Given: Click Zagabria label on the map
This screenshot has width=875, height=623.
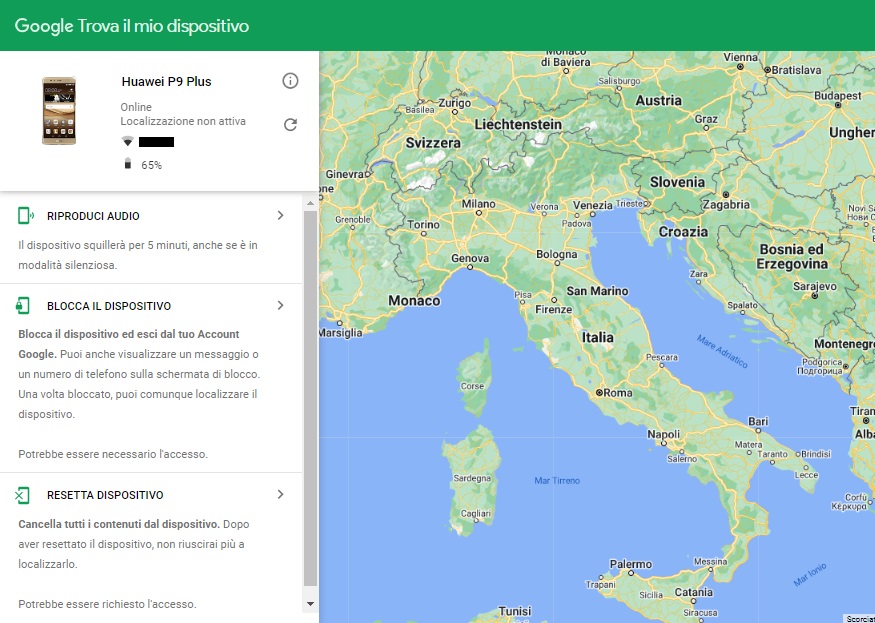Looking at the screenshot, I should 726,205.
